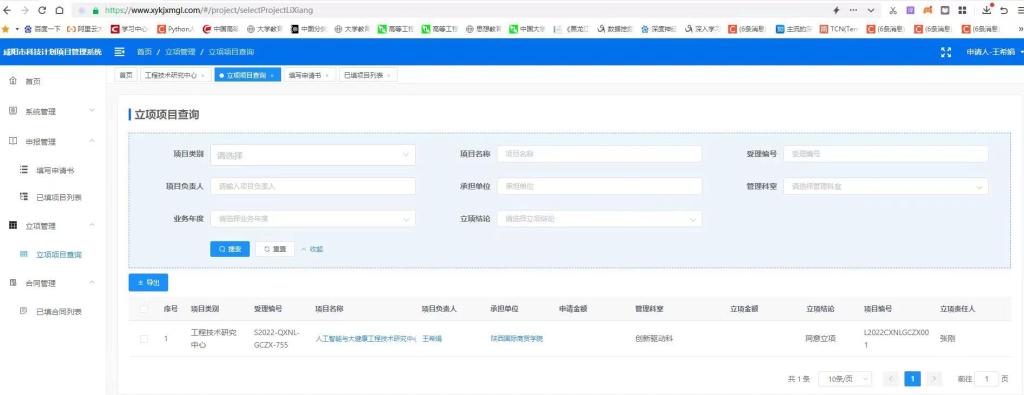Click the 立项项目查询 sidebar icon
This screenshot has height=395, width=1024.
point(24,254)
